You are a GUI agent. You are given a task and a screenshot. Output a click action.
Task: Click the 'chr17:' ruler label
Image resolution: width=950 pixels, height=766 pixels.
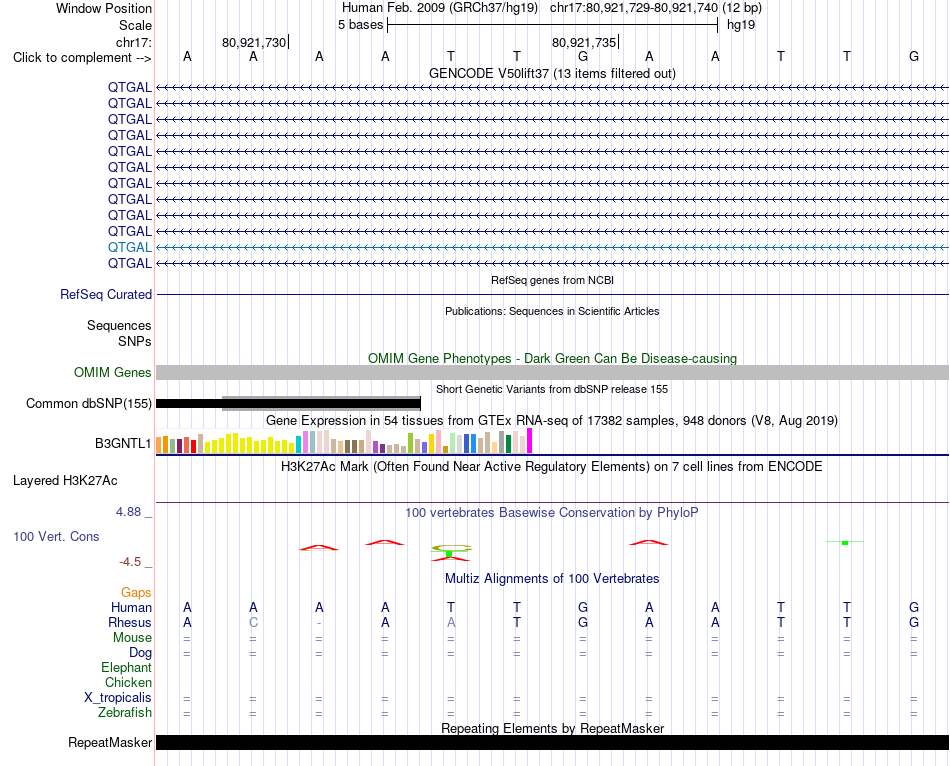click(x=134, y=42)
